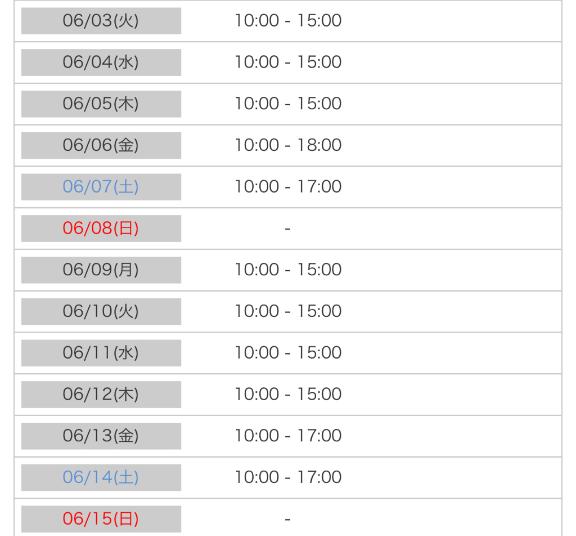Image resolution: width=576 pixels, height=536 pixels.
Task: Click 10:00 - 17:00 hours for 06/14
Action: pos(288,478)
